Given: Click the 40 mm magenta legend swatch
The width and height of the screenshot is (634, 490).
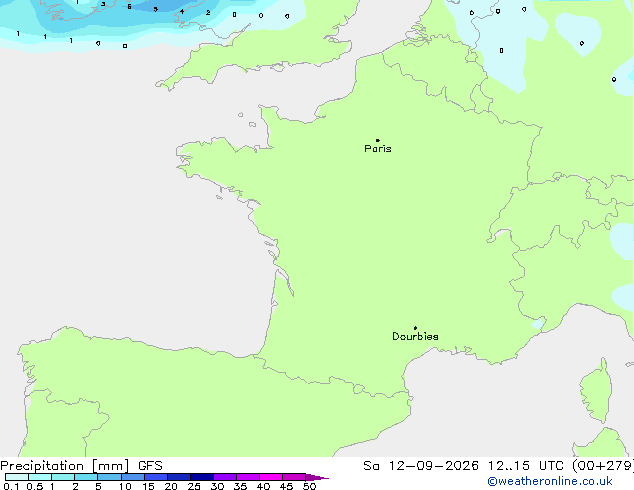Looking at the screenshot, I should pyautogui.click(x=271, y=477).
